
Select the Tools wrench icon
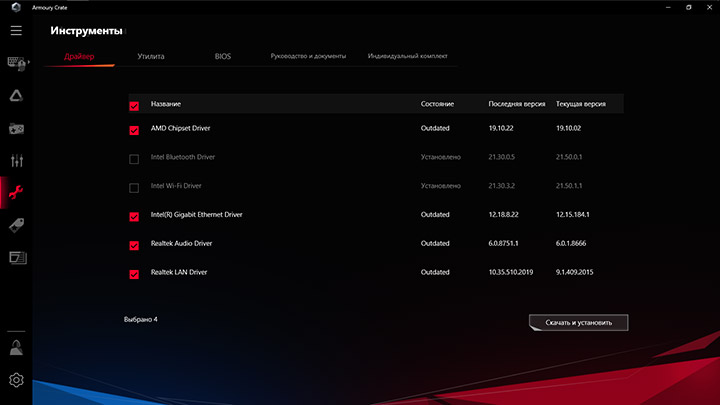[16, 192]
